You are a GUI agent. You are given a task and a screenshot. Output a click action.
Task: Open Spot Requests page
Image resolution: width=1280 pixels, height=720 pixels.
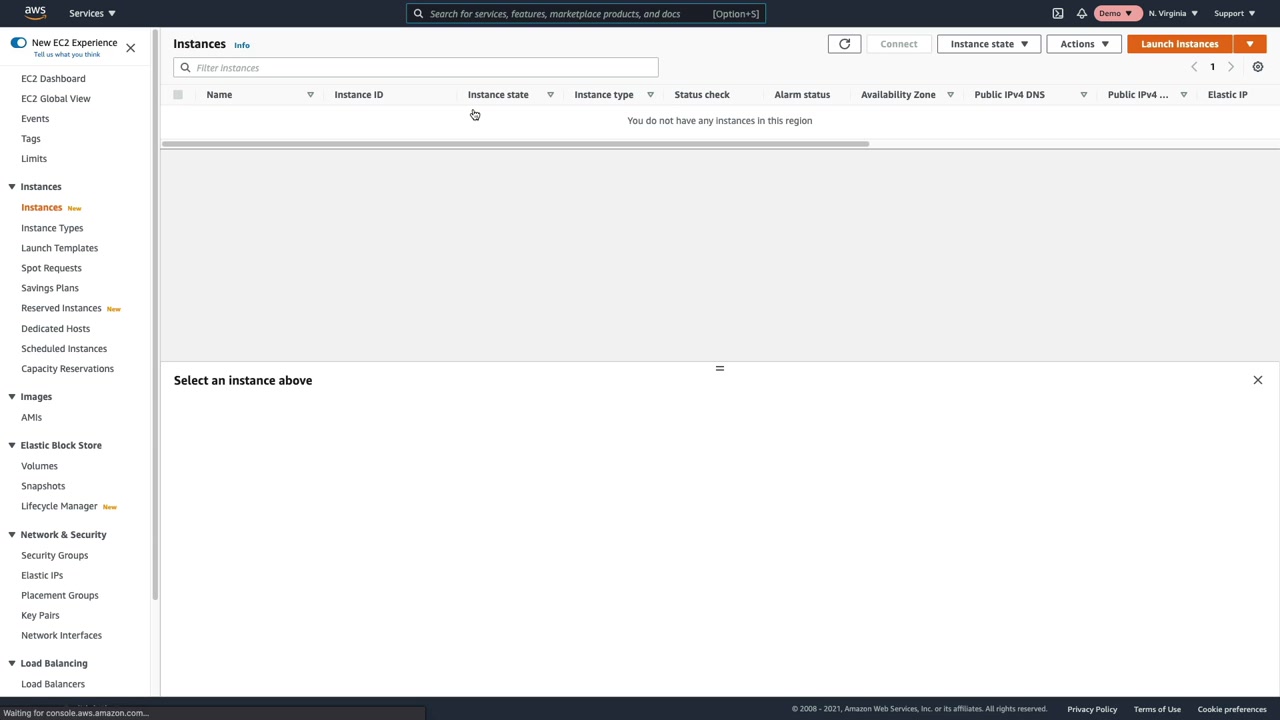tap(51, 268)
